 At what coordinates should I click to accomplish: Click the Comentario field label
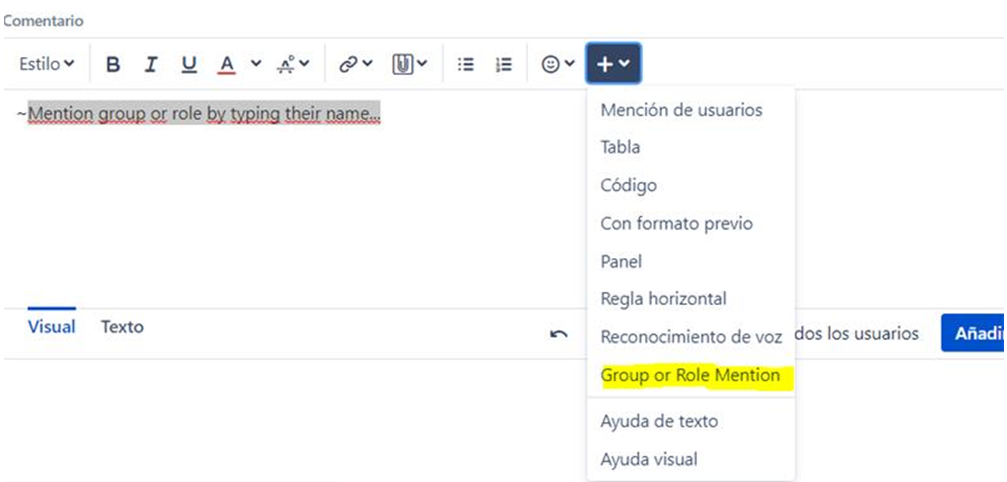(44, 21)
